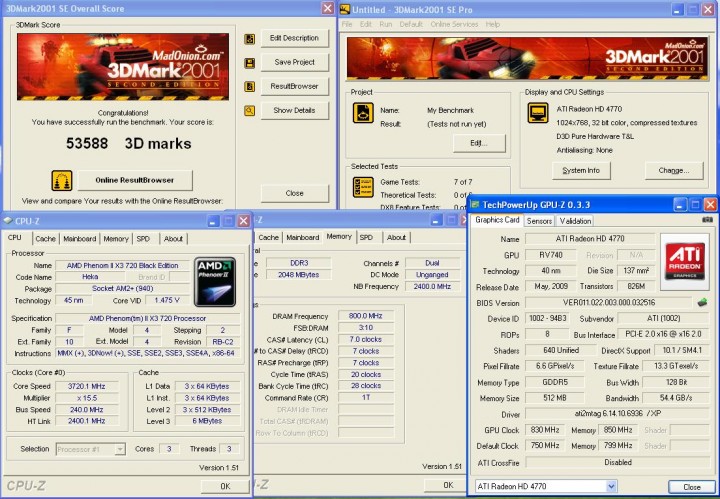Click the monitor icon in Display and CPU Settings

pyautogui.click(x=537, y=112)
